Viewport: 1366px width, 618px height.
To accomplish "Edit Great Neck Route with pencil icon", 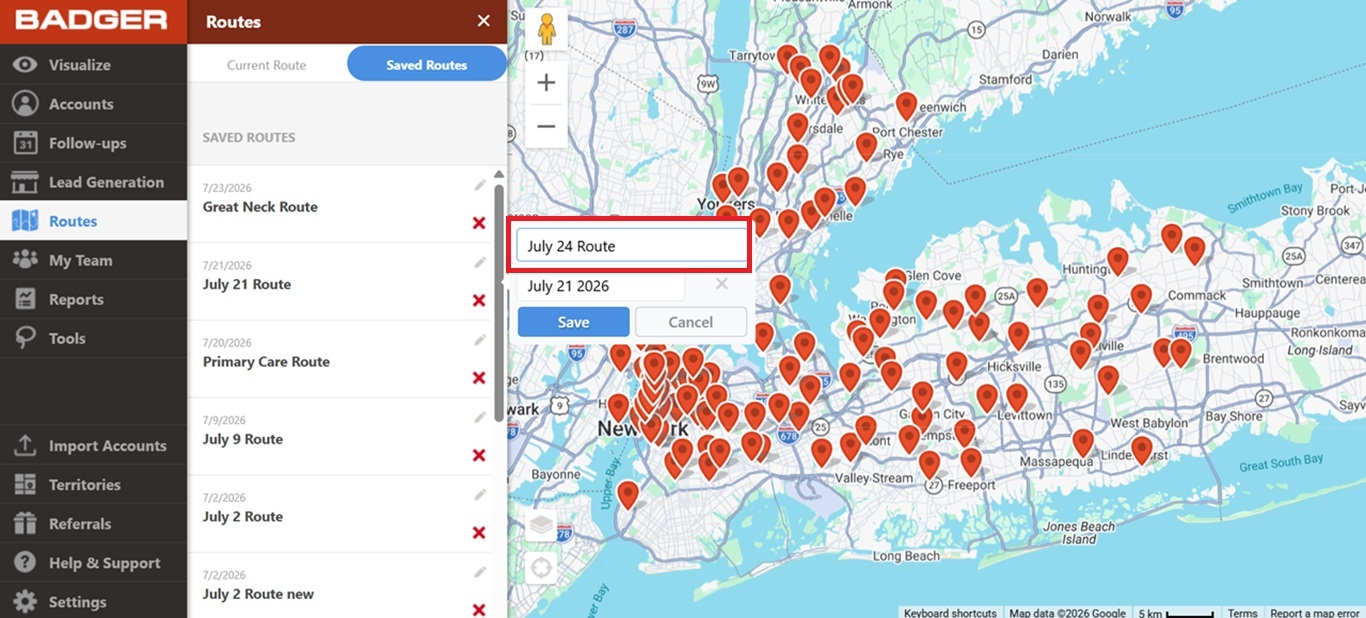I will (480, 185).
